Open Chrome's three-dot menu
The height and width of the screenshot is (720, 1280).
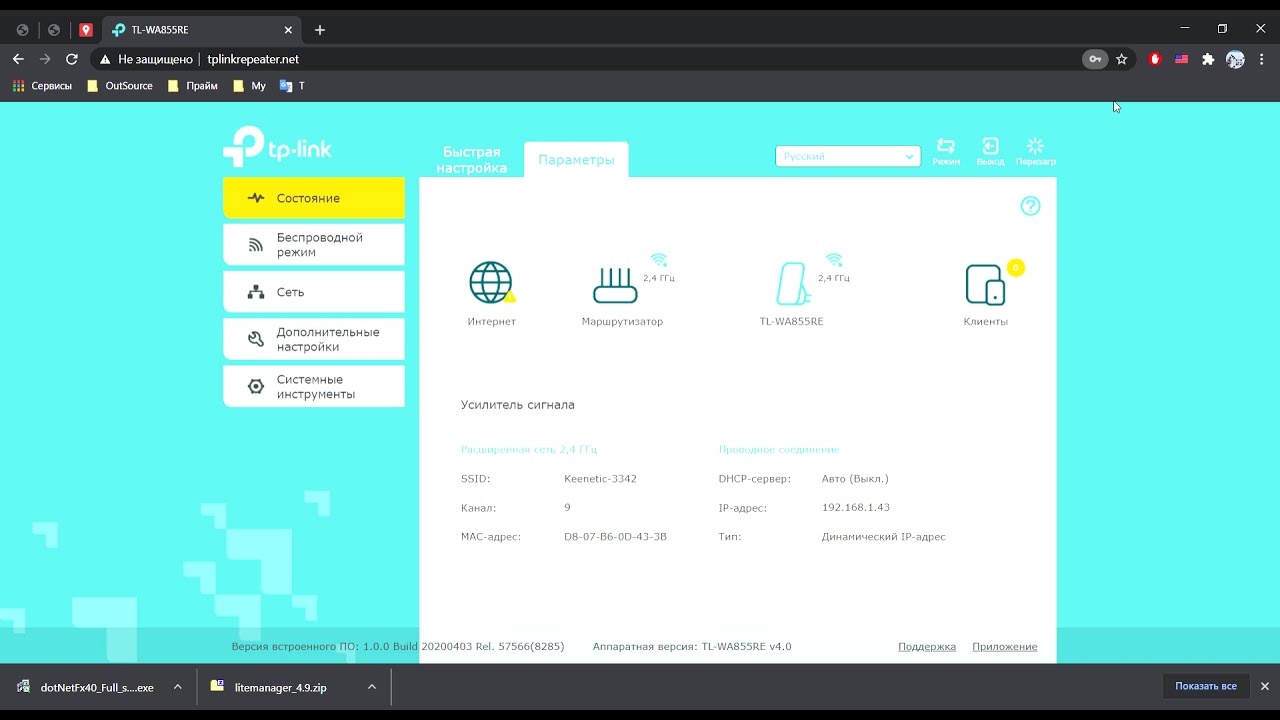coord(1261,59)
